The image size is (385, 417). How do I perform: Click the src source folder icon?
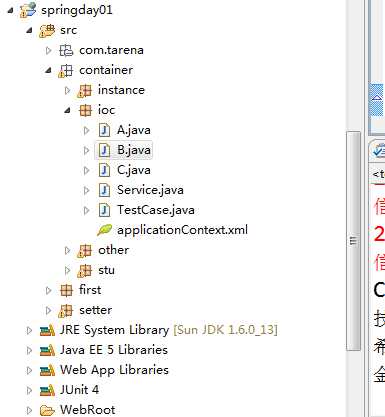(47, 30)
